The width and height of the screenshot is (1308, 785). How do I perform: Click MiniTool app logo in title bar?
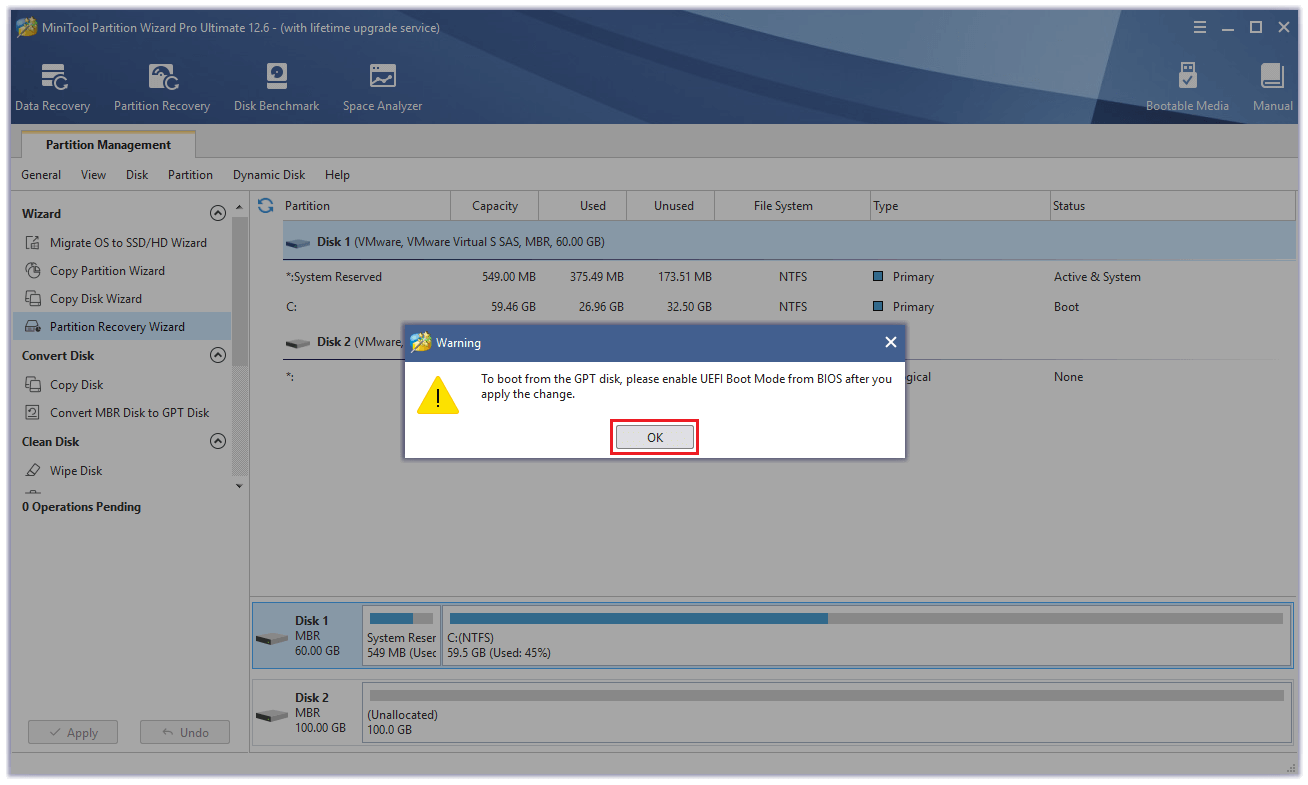[27, 28]
